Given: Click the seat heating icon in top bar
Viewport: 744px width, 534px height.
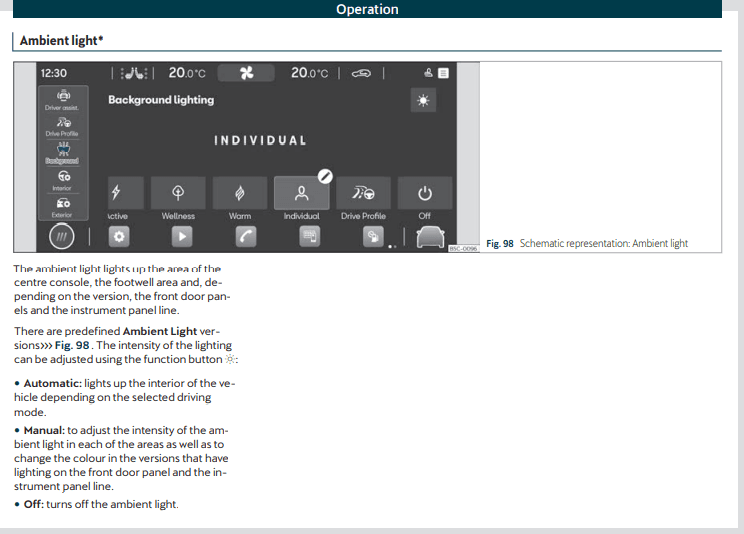Looking at the screenshot, I should 133,73.
